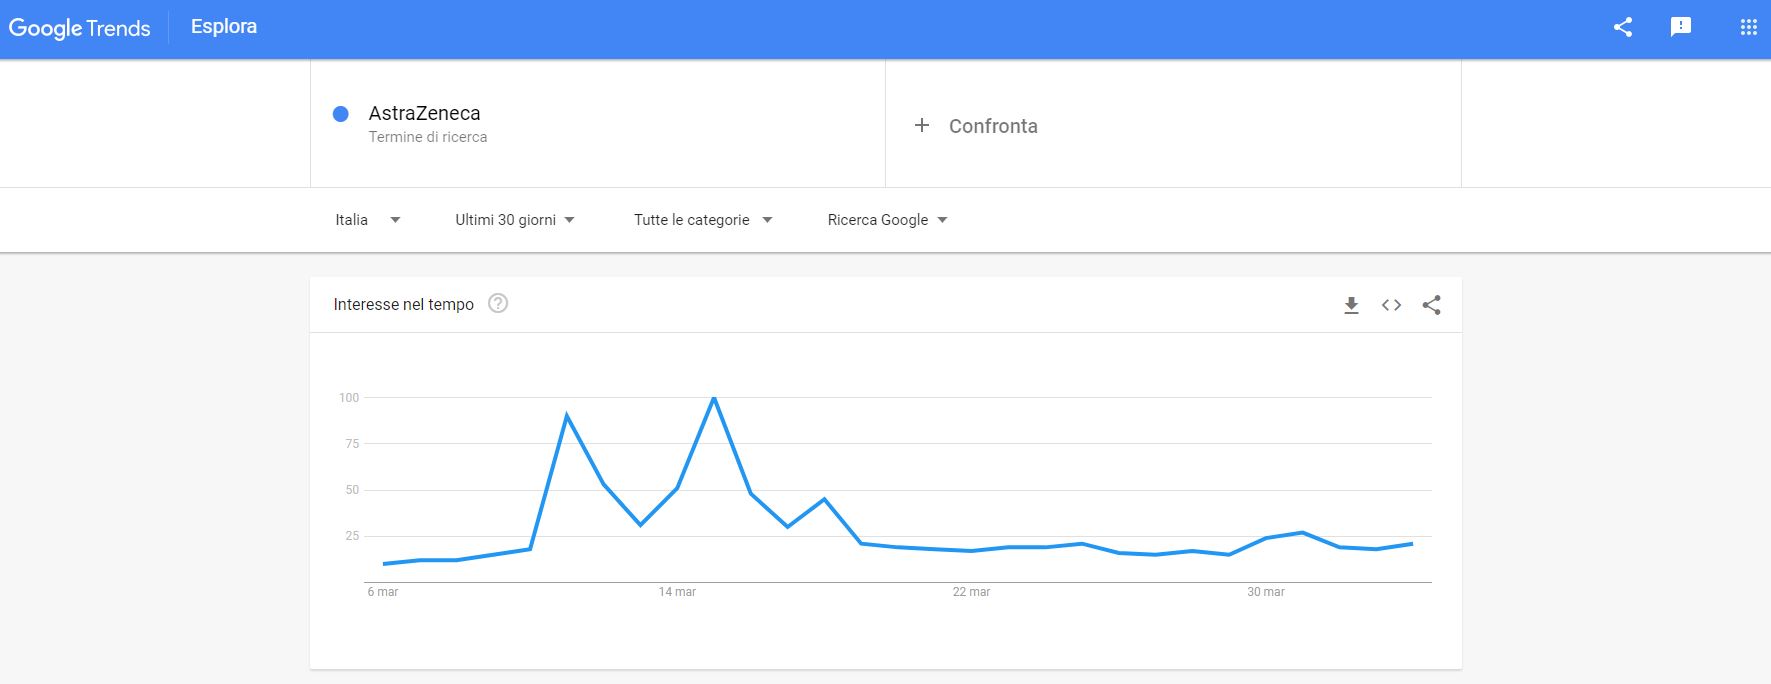Open the send feedback icon

(1681, 27)
